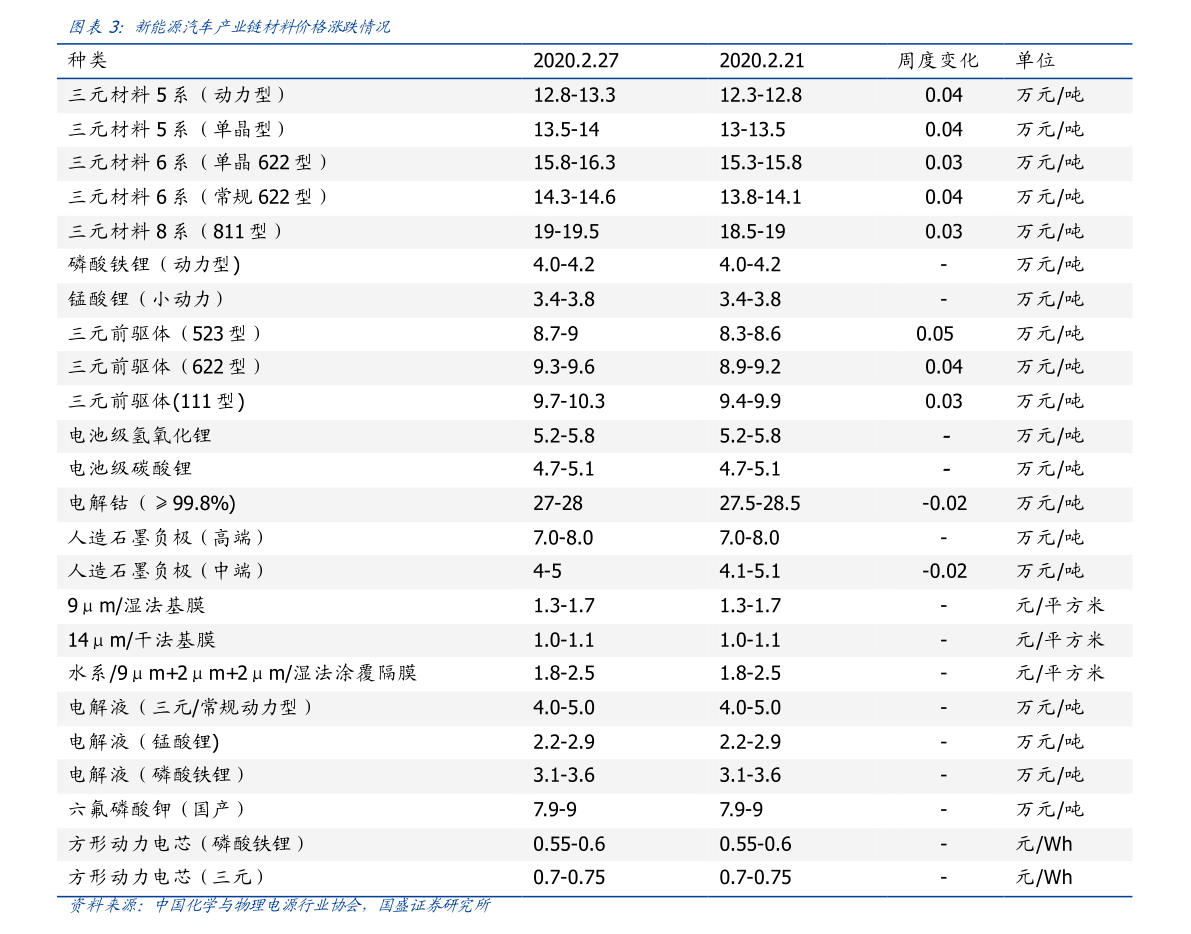
Task: Select the 电池级氢氧化锂 row label
Action: [x=140, y=435]
